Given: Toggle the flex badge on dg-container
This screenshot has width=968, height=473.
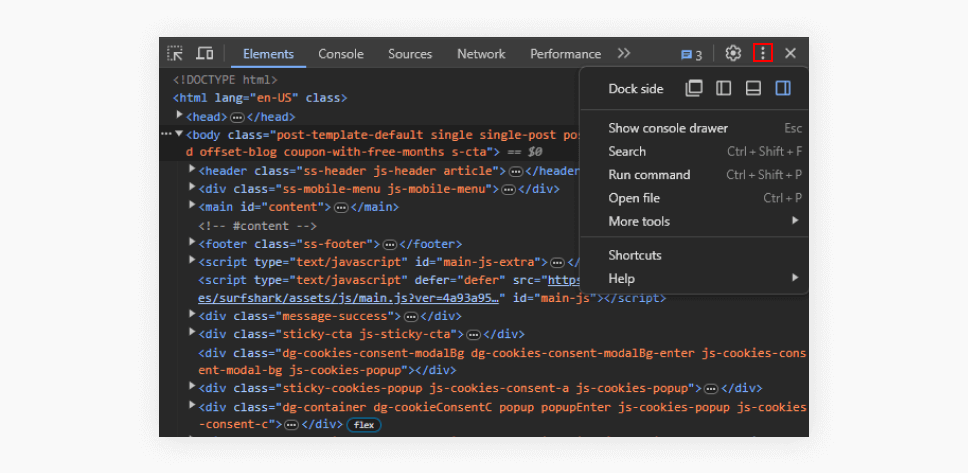Looking at the screenshot, I should [x=364, y=425].
